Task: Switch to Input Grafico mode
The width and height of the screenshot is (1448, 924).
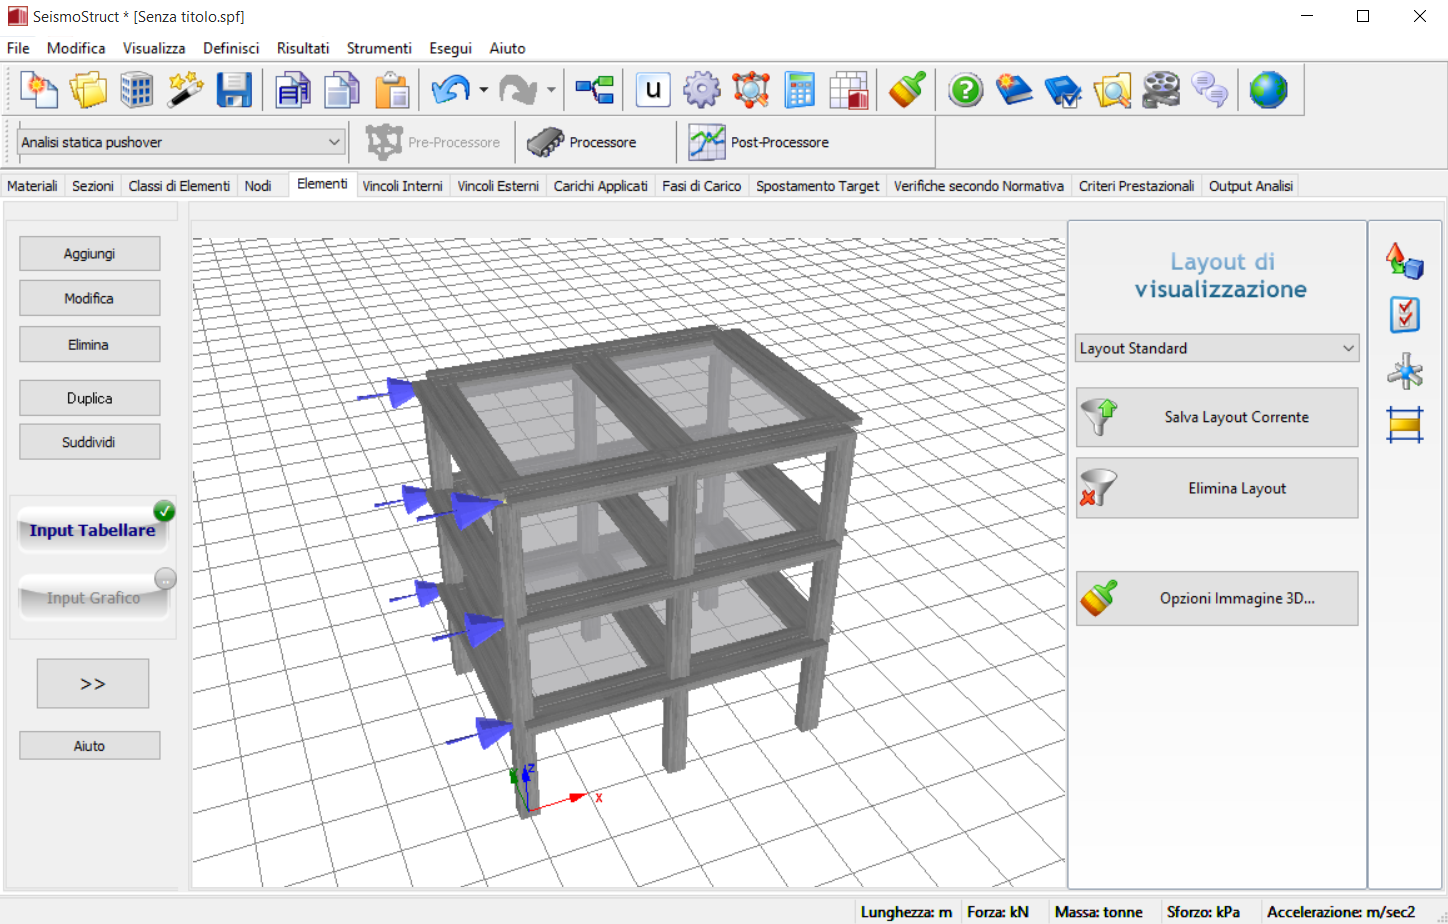Action: [93, 598]
